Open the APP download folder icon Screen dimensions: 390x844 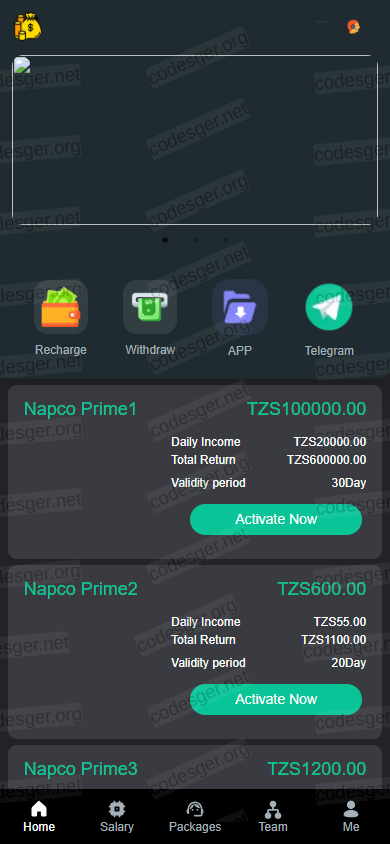239,307
